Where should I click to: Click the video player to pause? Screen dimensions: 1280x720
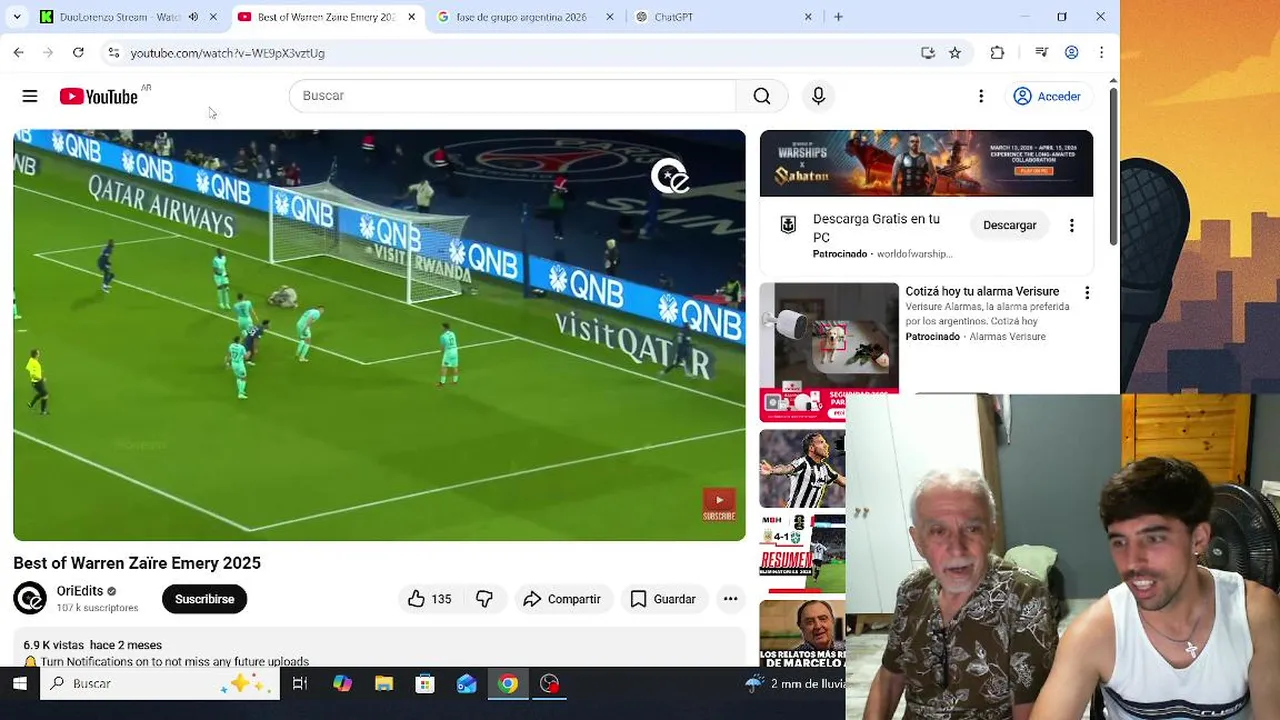click(x=379, y=335)
